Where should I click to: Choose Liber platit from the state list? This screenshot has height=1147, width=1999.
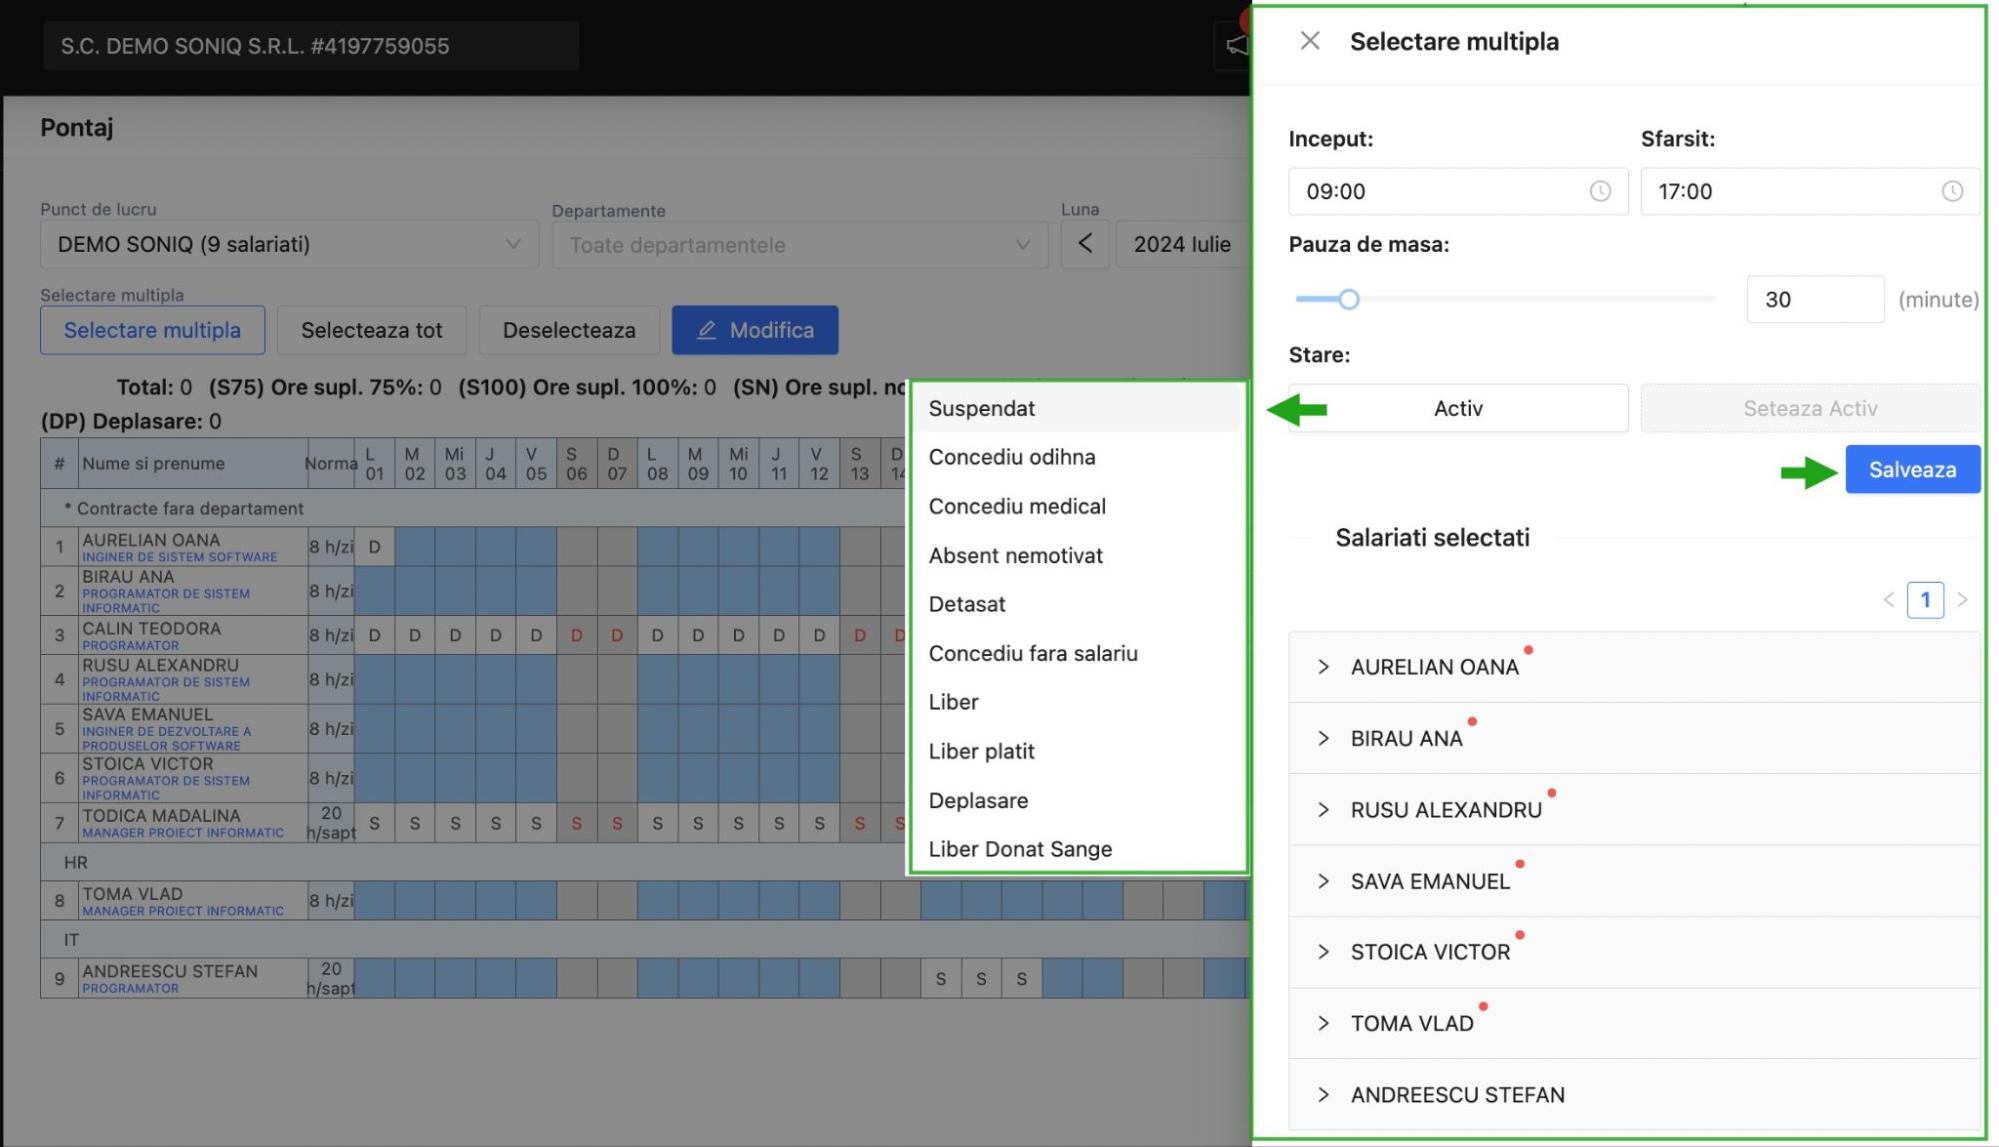[1077, 751]
